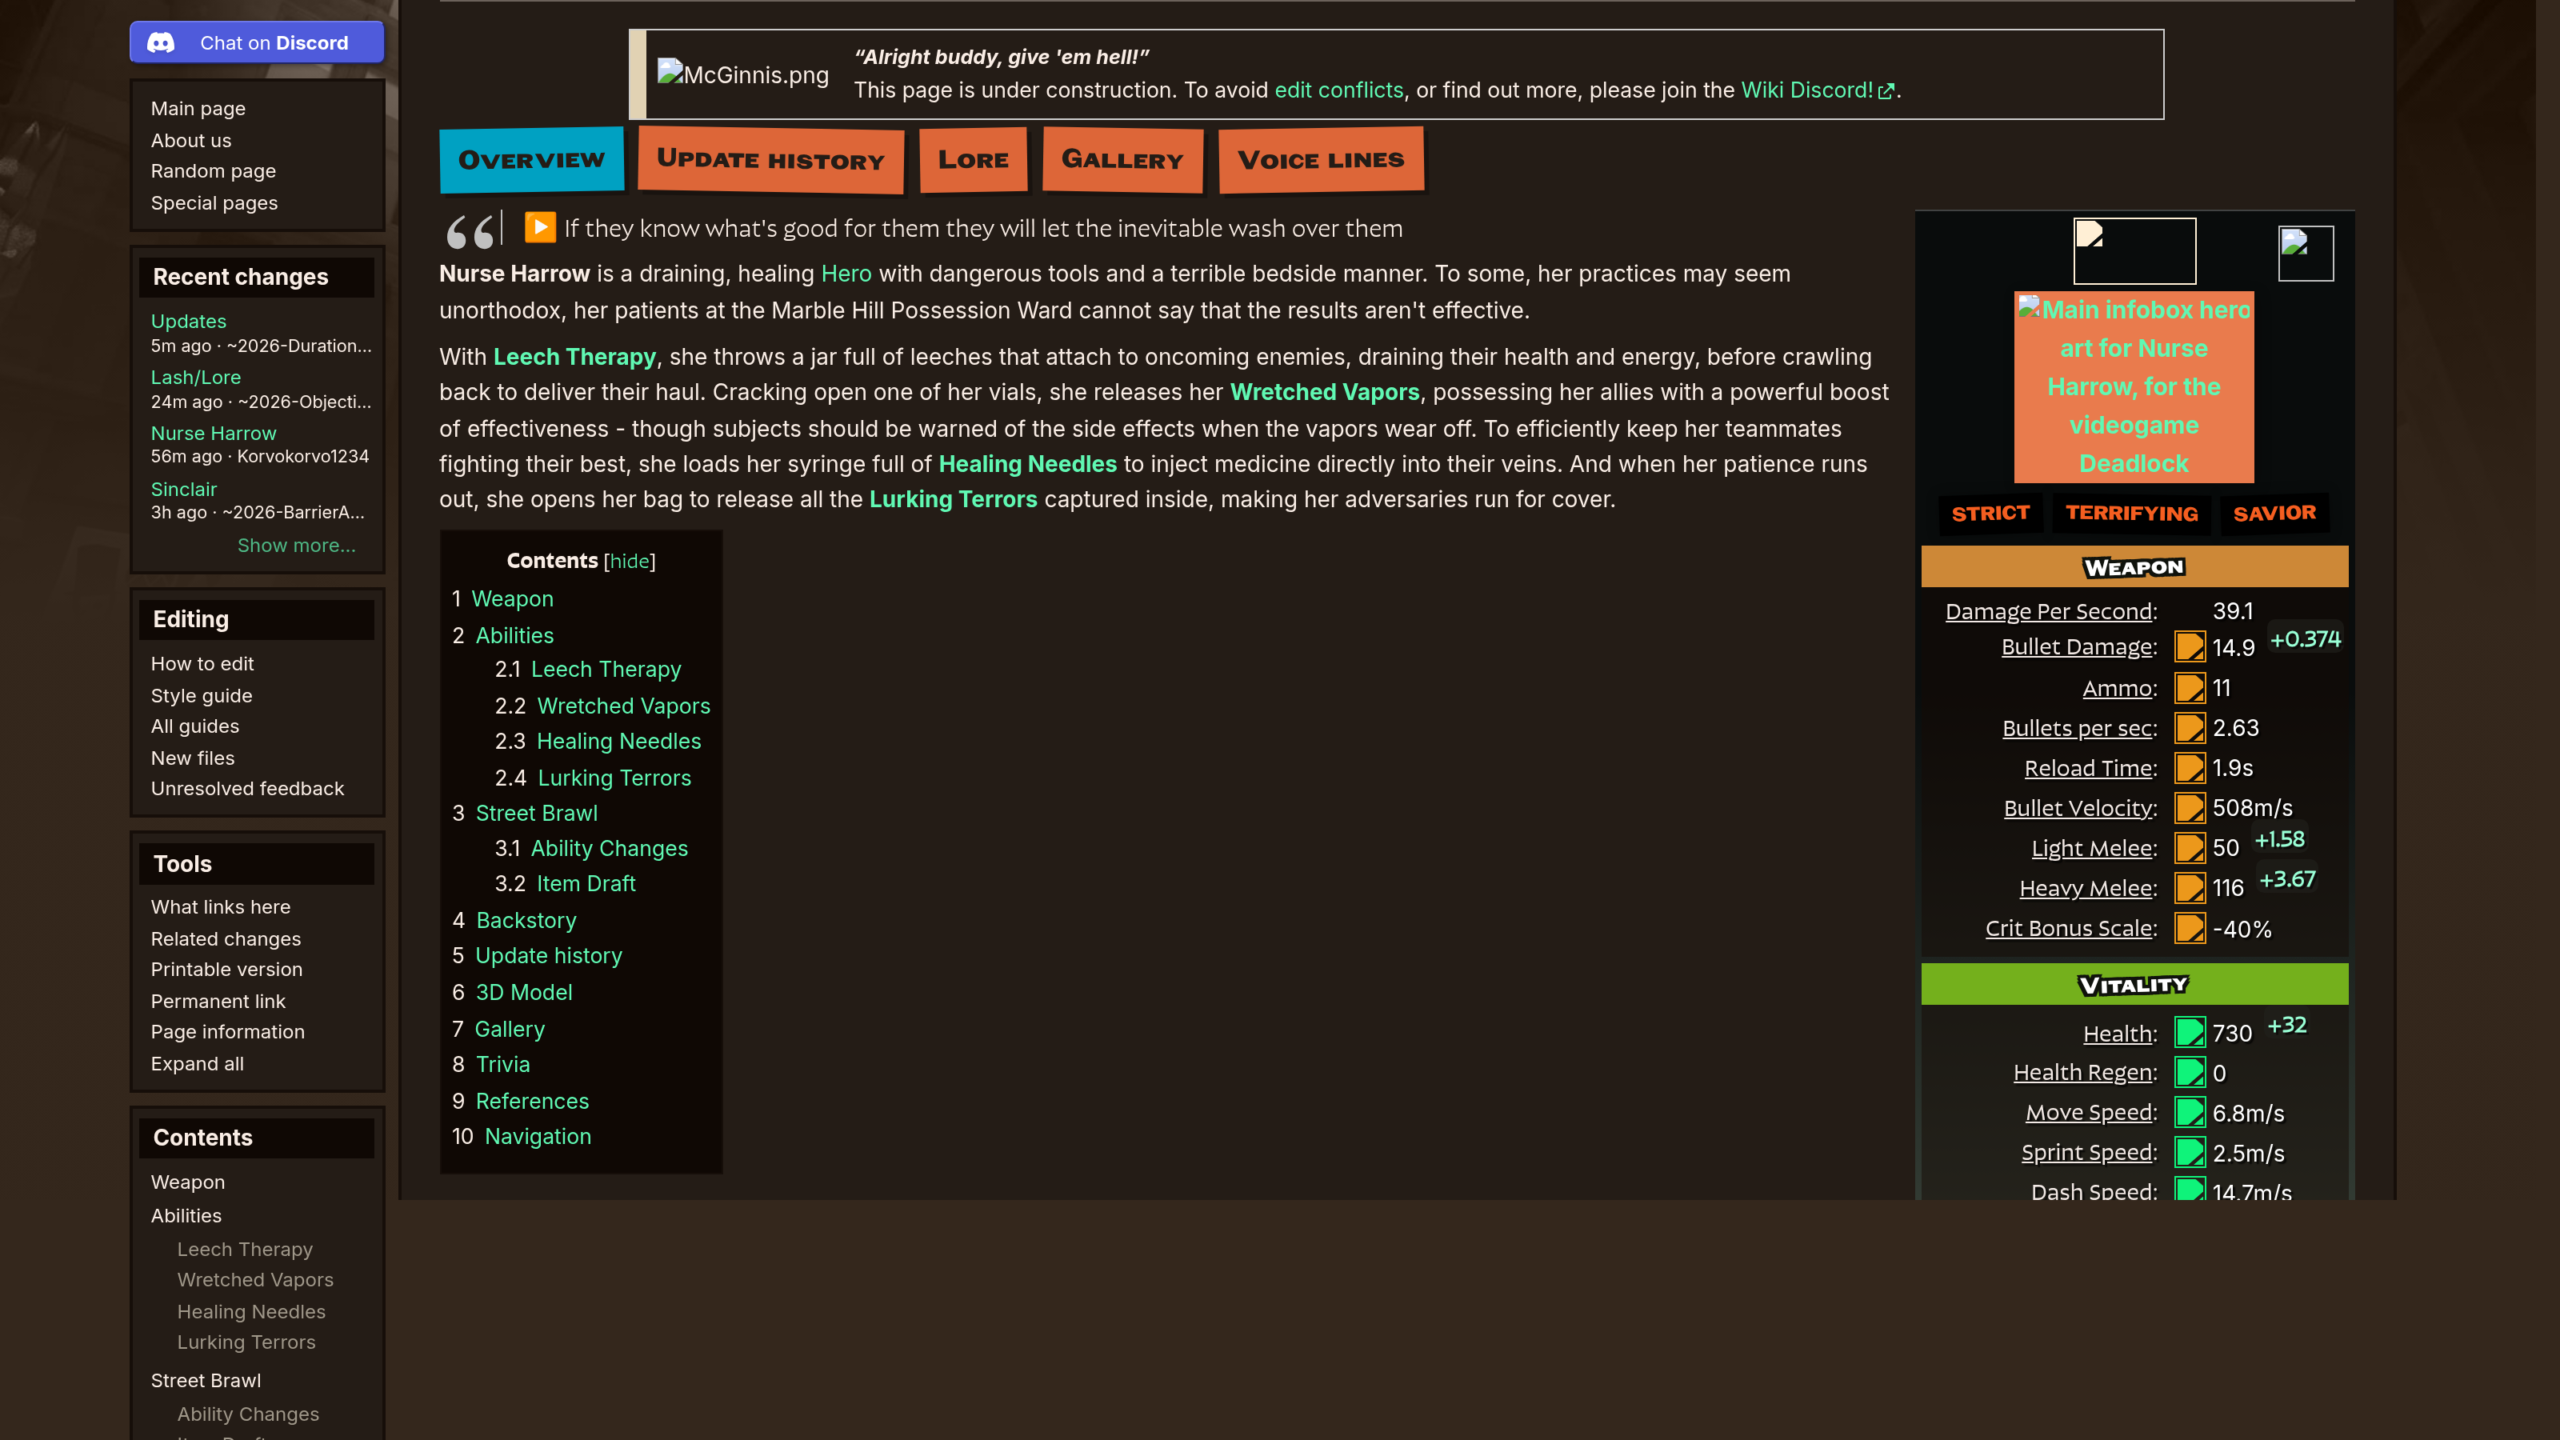Open the Leech Therapy ability link
This screenshot has width=2560, height=1440.
coord(574,357)
